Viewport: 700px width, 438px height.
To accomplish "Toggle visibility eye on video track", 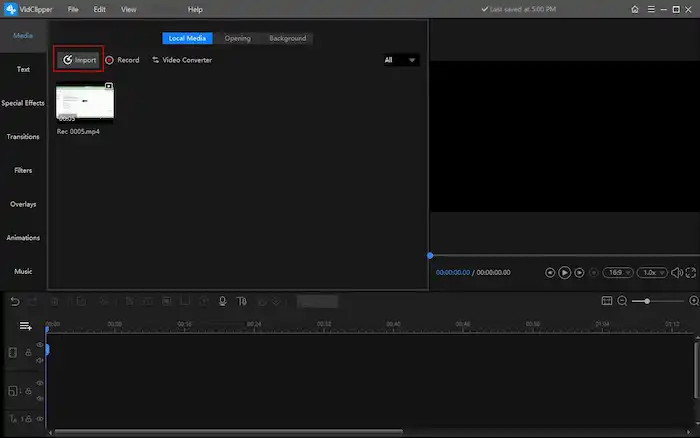I will (41, 346).
